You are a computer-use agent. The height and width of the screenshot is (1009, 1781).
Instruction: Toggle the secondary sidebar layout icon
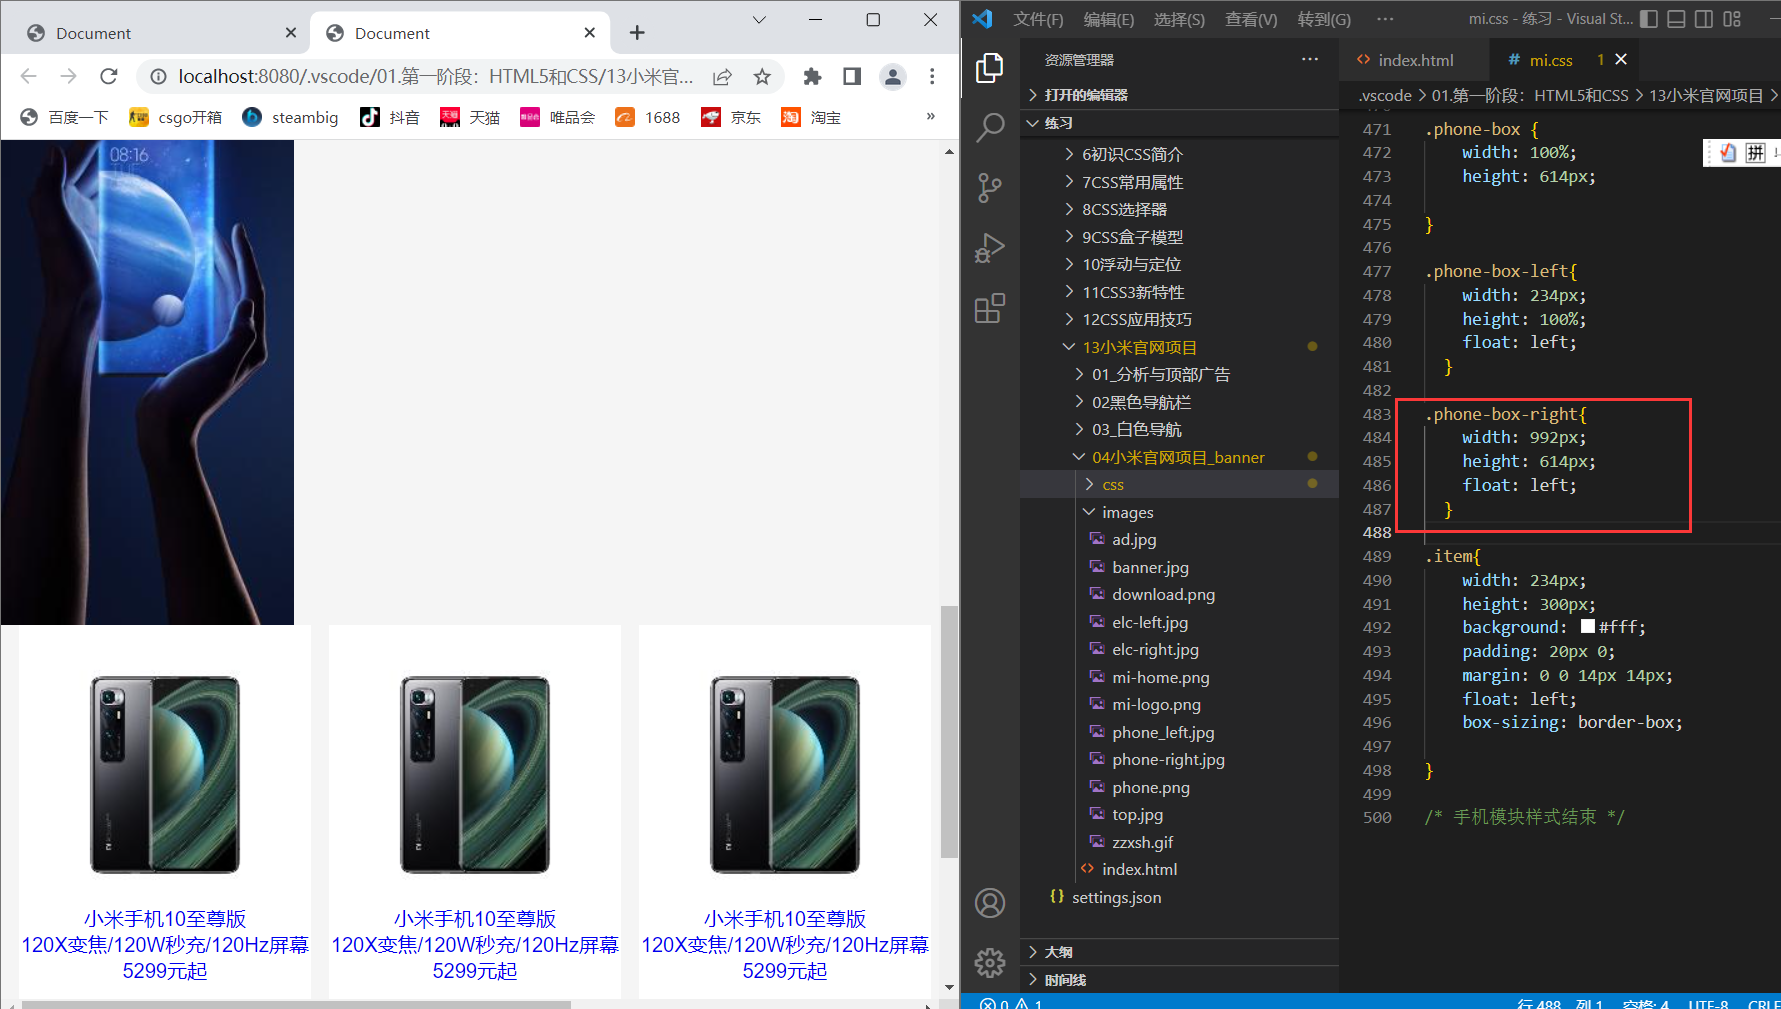tap(1705, 19)
